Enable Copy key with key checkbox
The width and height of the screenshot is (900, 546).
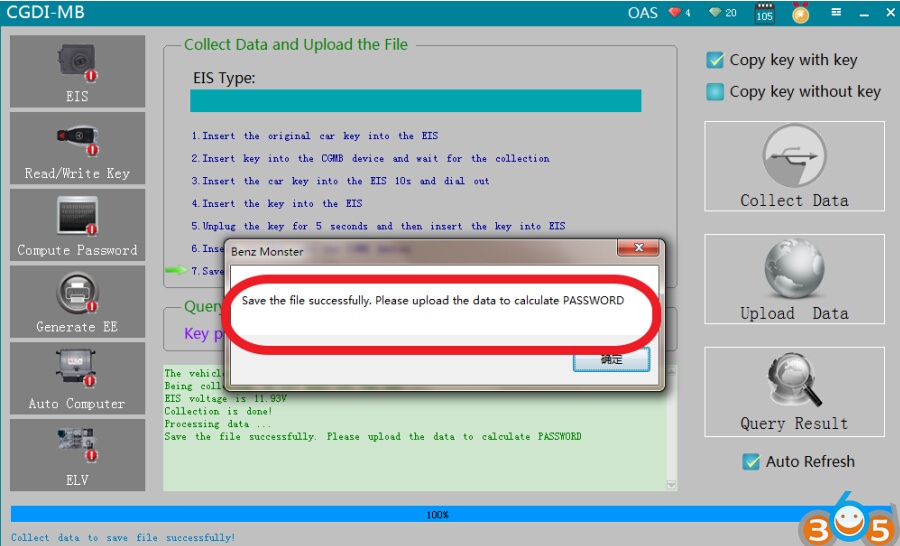[715, 60]
